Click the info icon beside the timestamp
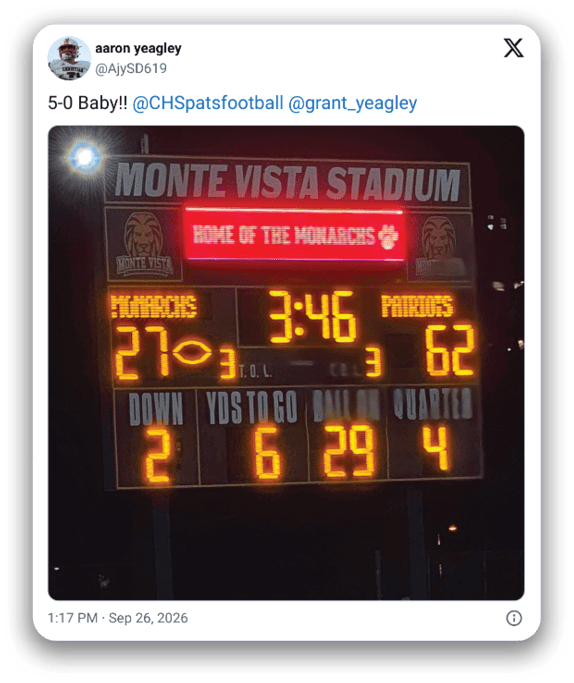This screenshot has width=574, height=683. click(x=514, y=618)
